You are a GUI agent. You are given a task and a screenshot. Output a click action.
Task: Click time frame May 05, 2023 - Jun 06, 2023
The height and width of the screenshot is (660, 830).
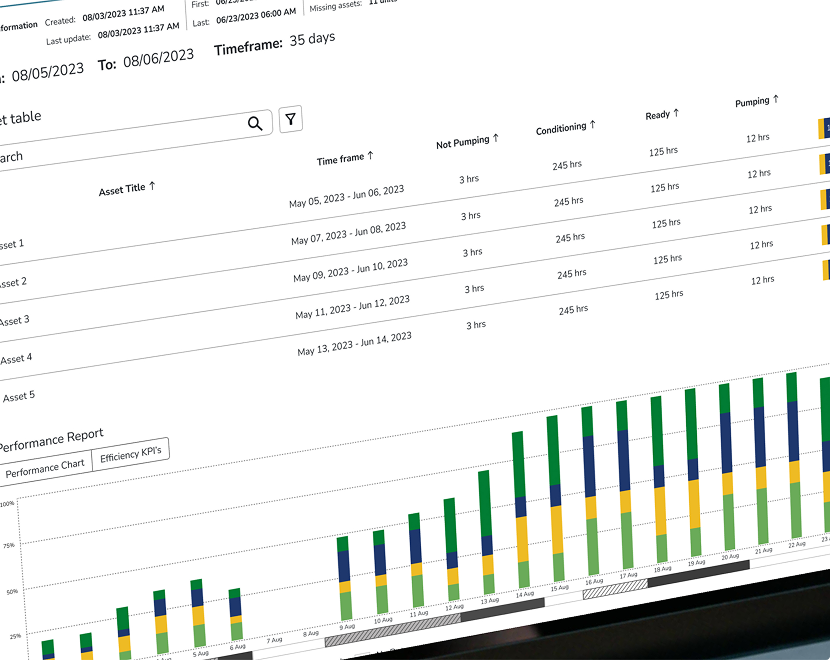[x=346, y=196]
